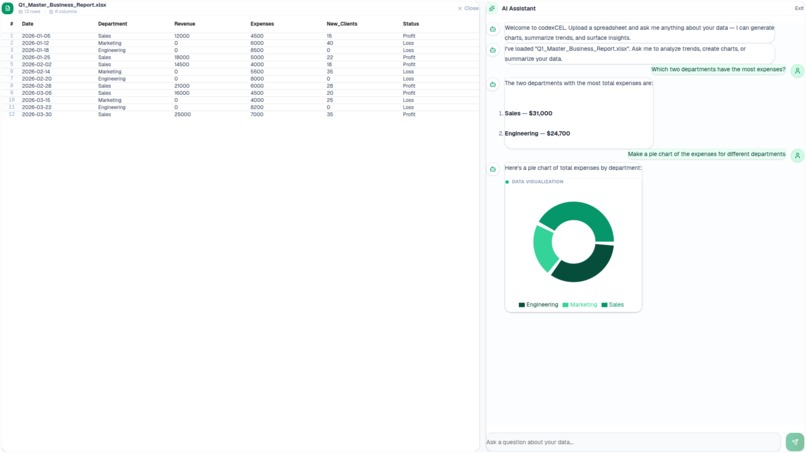Screen dimensions: 806x453
Task: Click user avatar next to pie chart request
Action: (x=797, y=156)
